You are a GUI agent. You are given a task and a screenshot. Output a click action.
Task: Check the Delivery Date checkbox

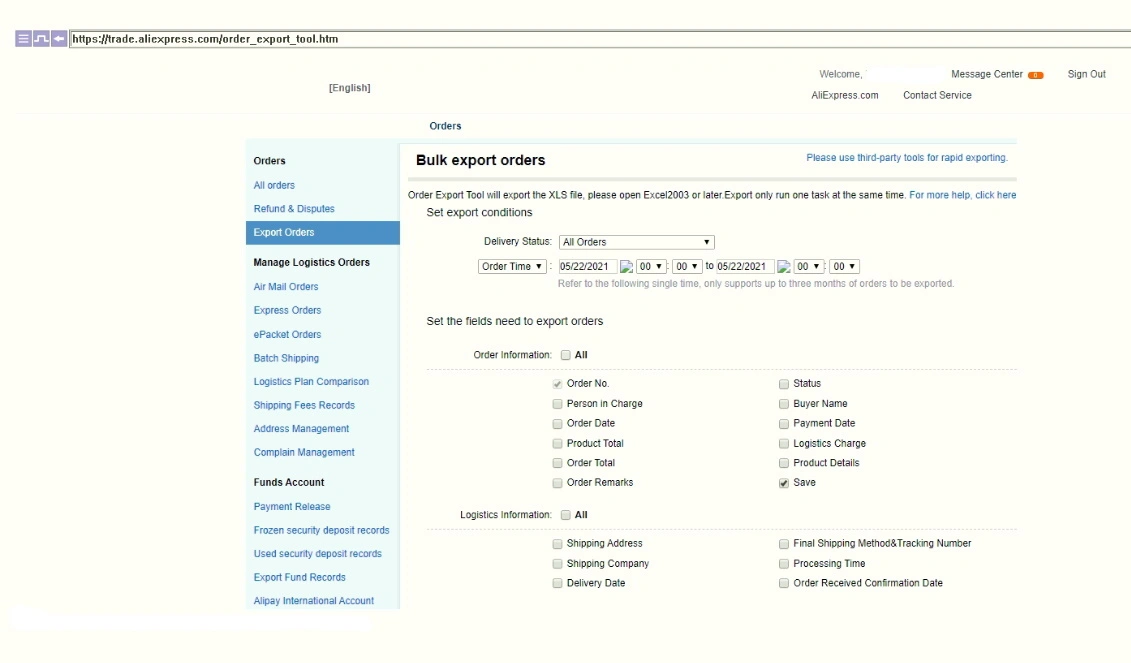tap(557, 584)
